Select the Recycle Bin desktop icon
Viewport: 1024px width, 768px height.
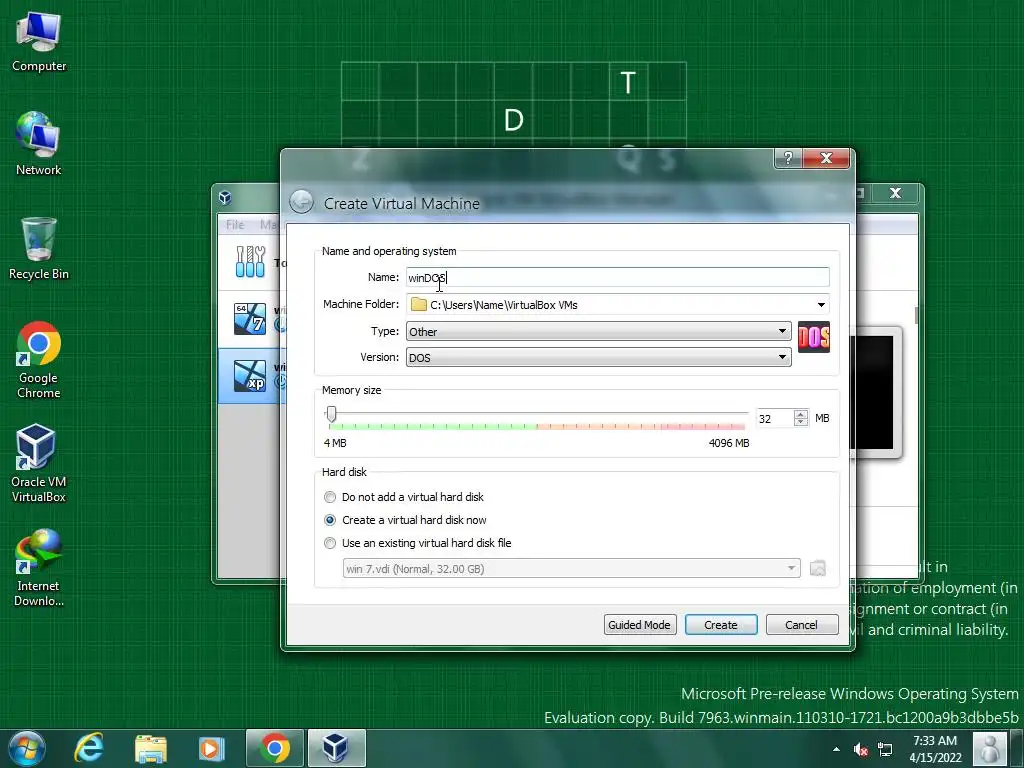point(39,248)
